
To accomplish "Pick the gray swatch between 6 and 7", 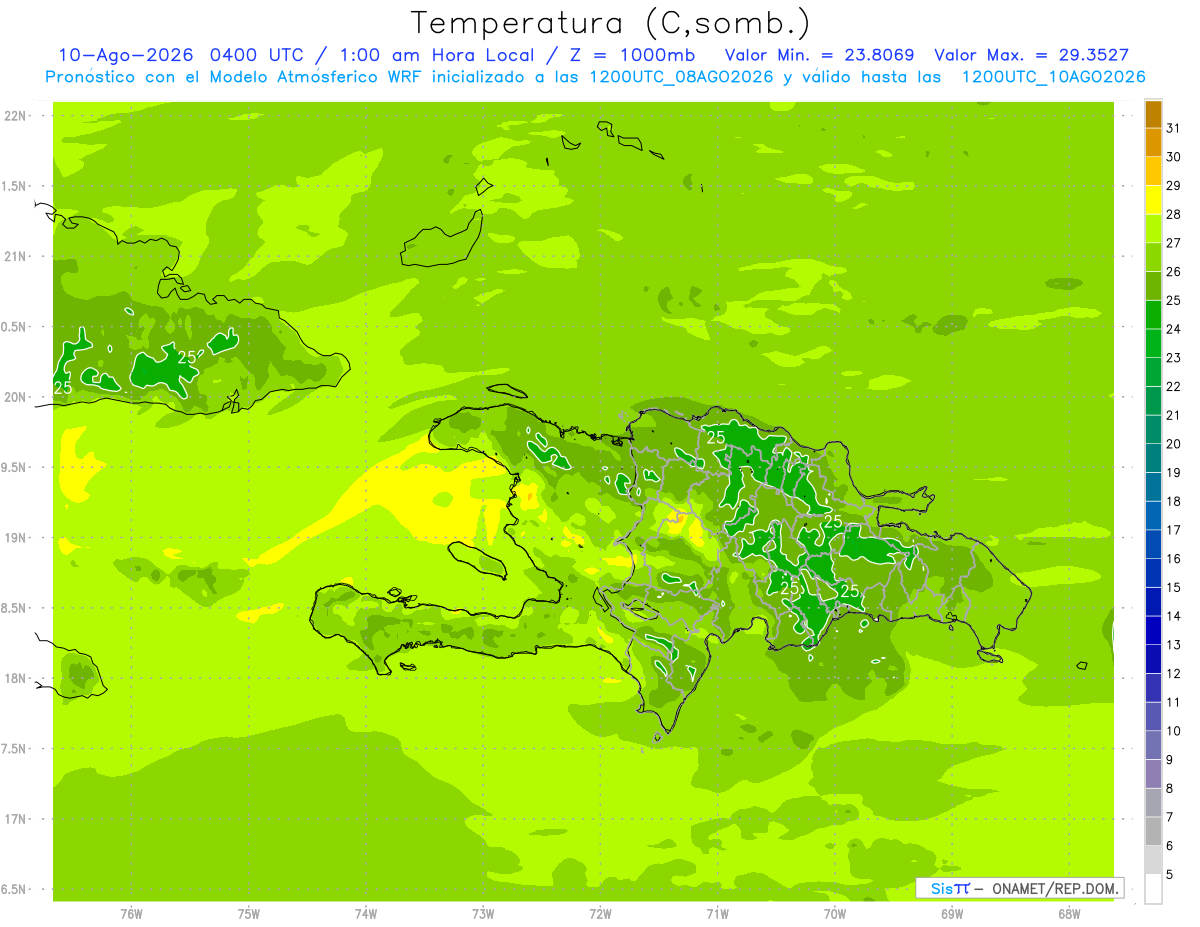I will pyautogui.click(x=1153, y=832).
